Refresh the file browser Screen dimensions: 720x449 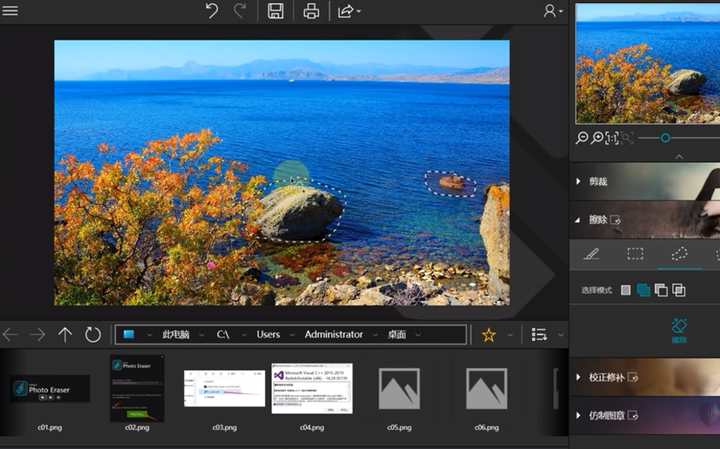(x=93, y=335)
